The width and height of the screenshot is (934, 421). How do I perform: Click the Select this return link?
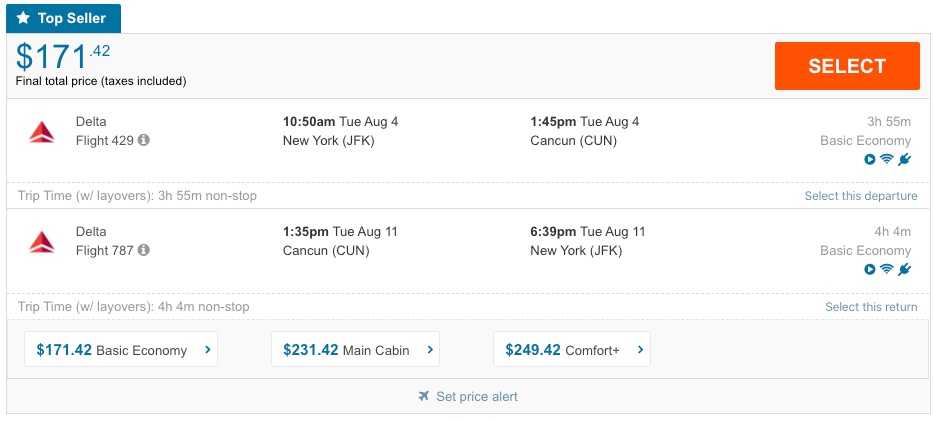(x=871, y=307)
